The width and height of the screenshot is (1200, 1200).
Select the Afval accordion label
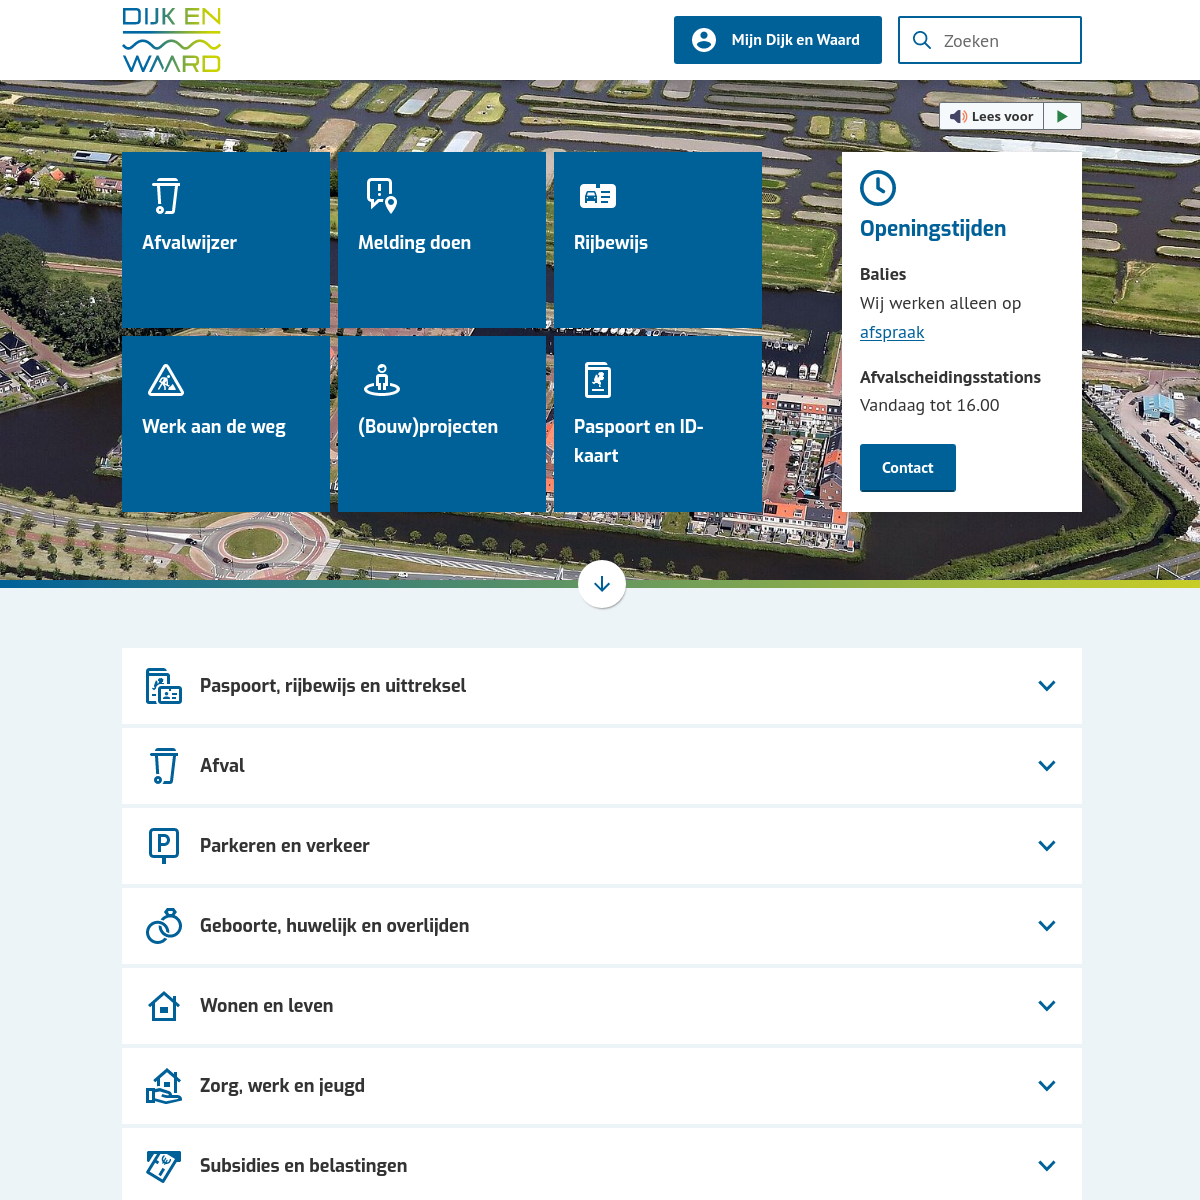click(x=222, y=766)
